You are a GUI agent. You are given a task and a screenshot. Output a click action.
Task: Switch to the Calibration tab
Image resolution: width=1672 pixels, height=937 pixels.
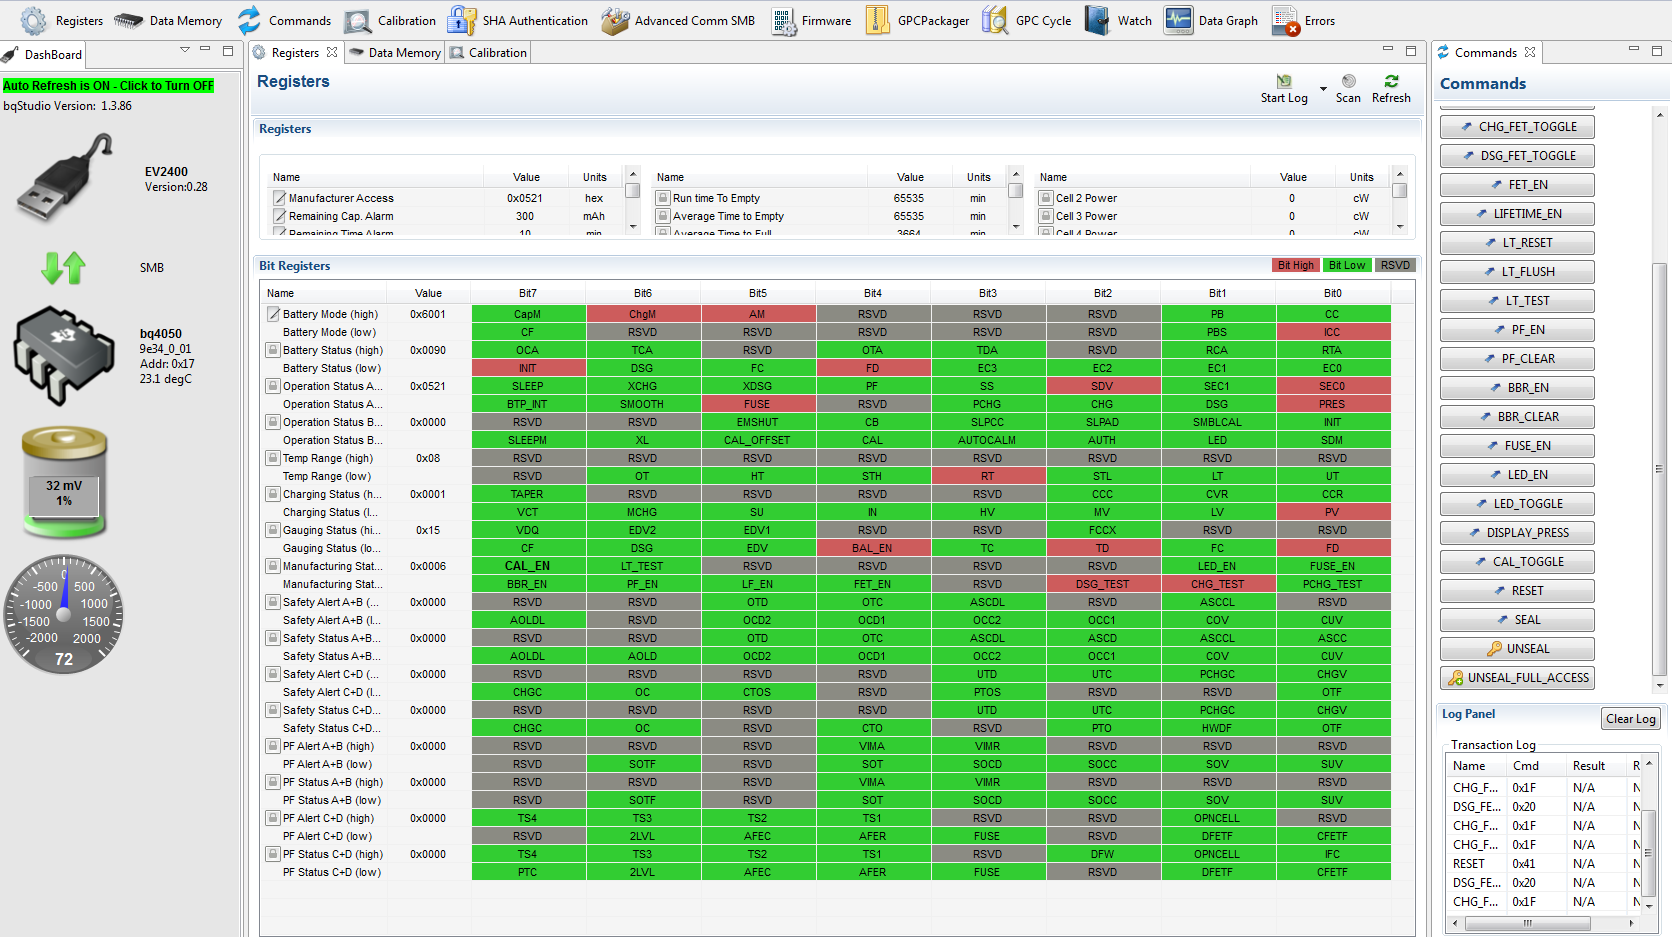(488, 53)
